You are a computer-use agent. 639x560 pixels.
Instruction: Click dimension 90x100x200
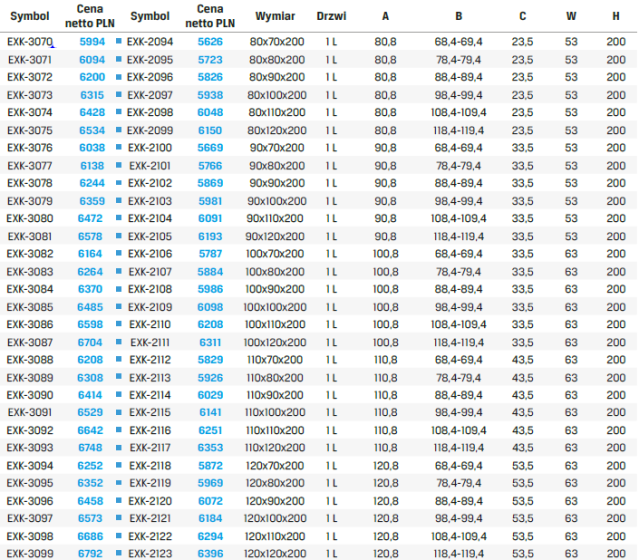coord(277,201)
